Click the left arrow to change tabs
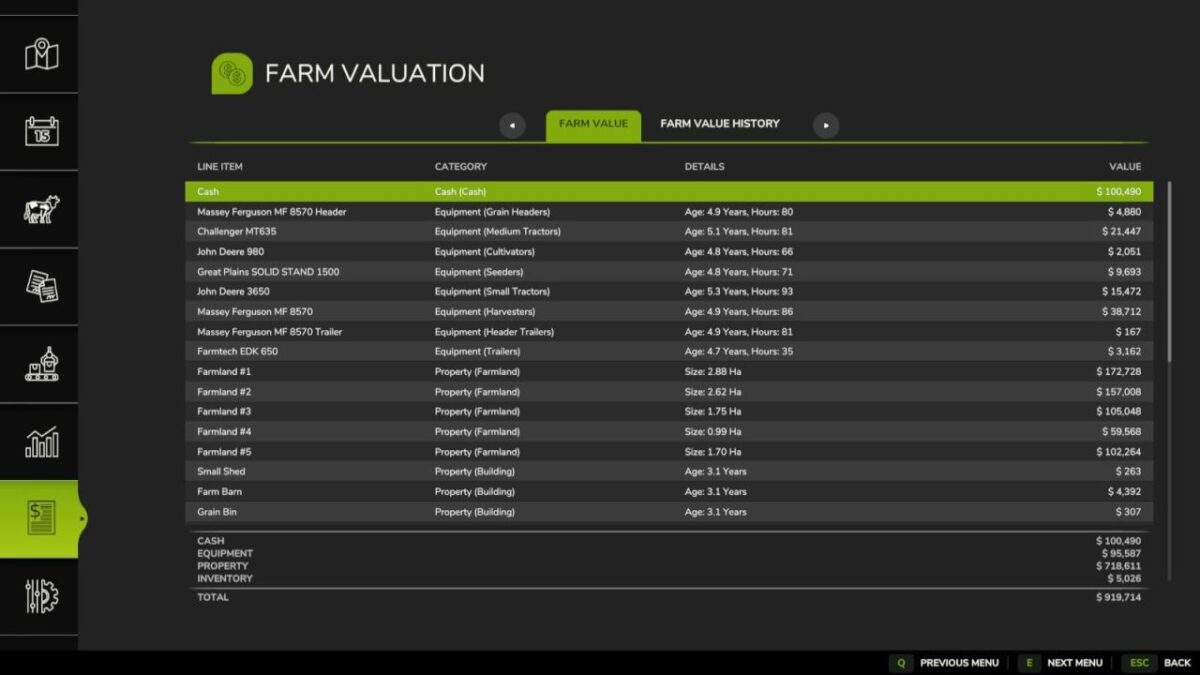Screen dimensions: 1200x675 (x=512, y=124)
